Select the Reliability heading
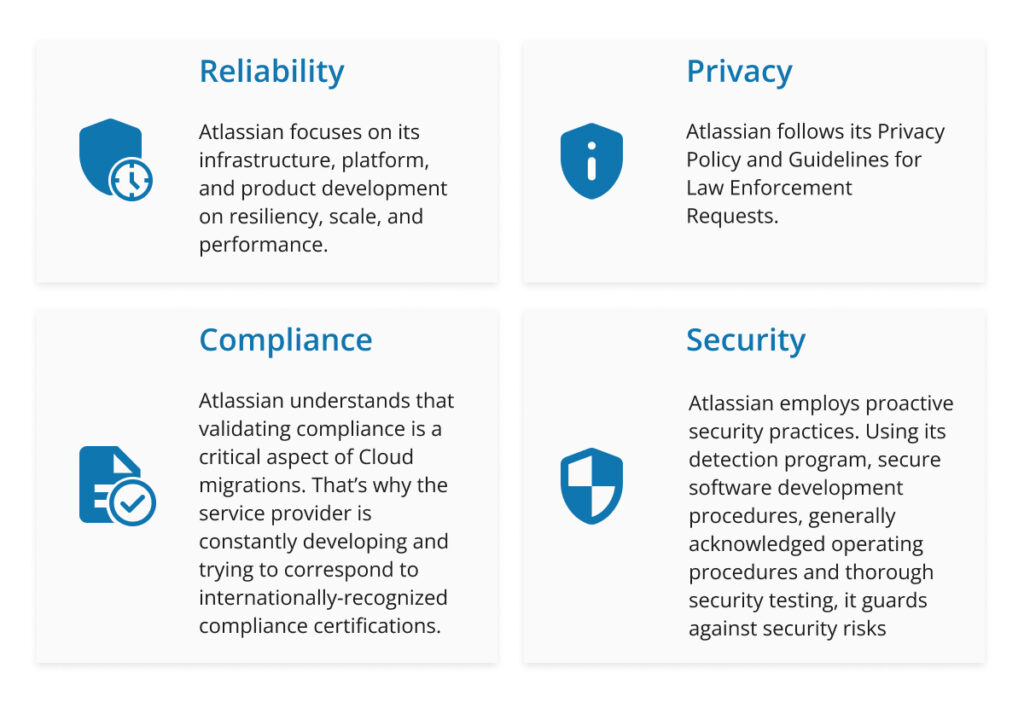Viewport: 1024px width, 702px height. [x=272, y=72]
